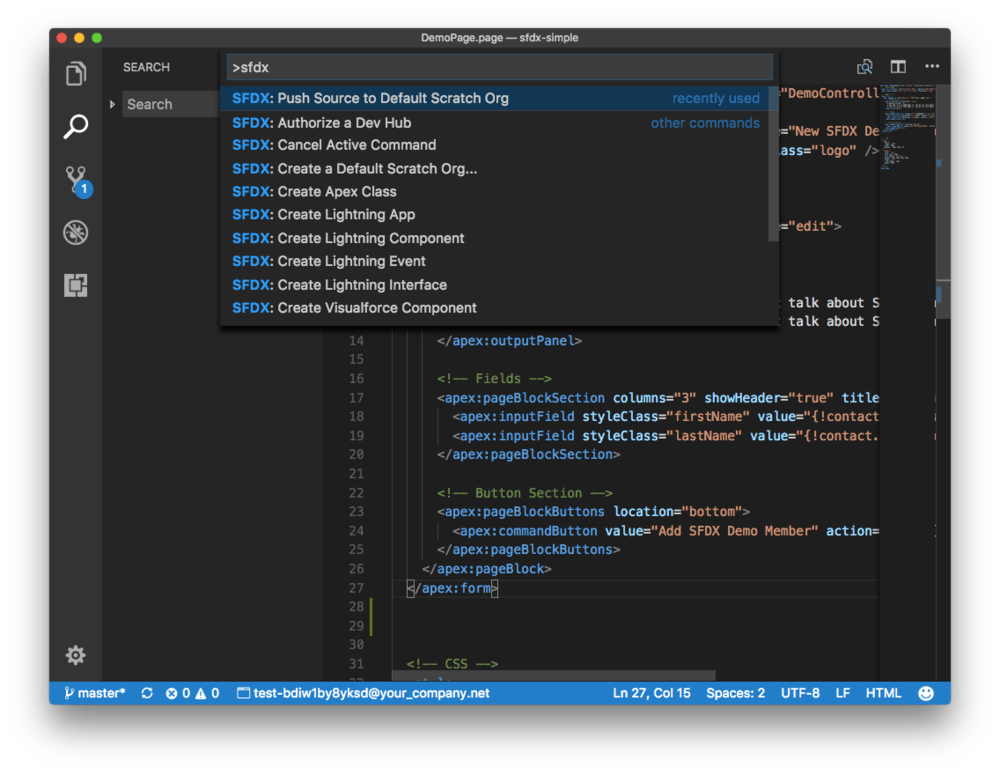Click the apex:pageBlockSection columns line
Screen dimensions: 1000x775
[x=658, y=397]
